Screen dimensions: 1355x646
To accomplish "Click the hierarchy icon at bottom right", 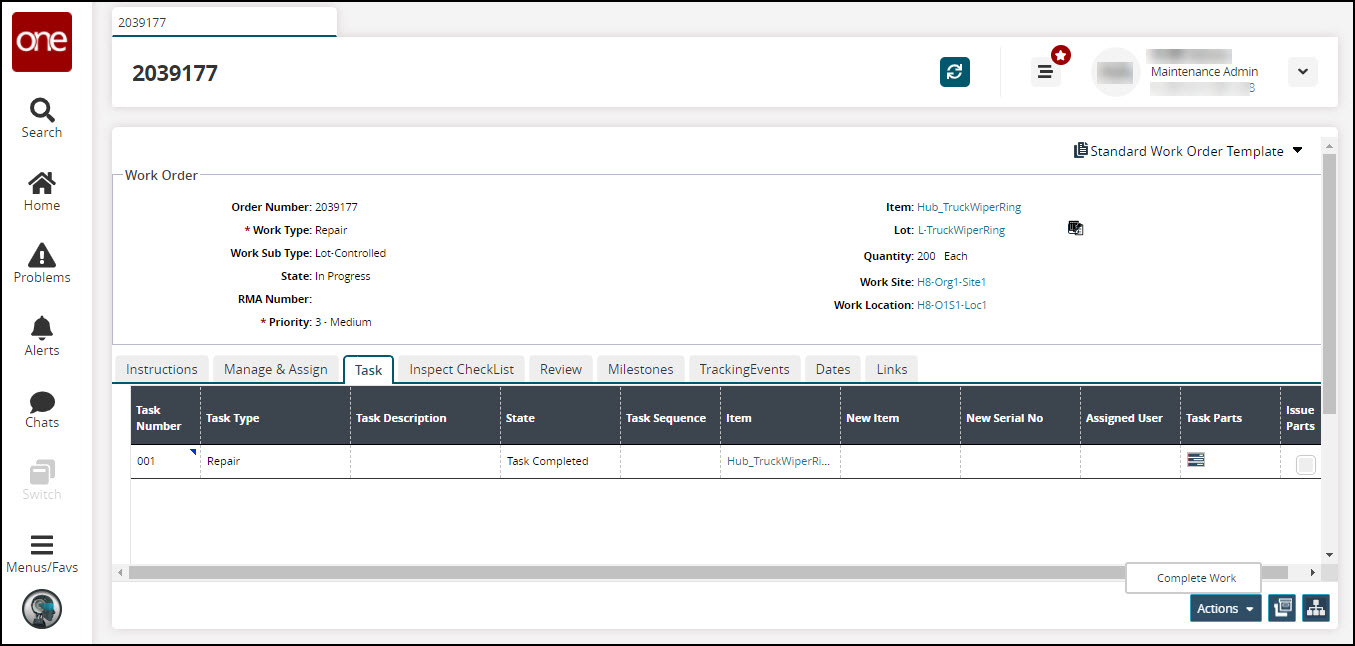I will (x=1316, y=608).
